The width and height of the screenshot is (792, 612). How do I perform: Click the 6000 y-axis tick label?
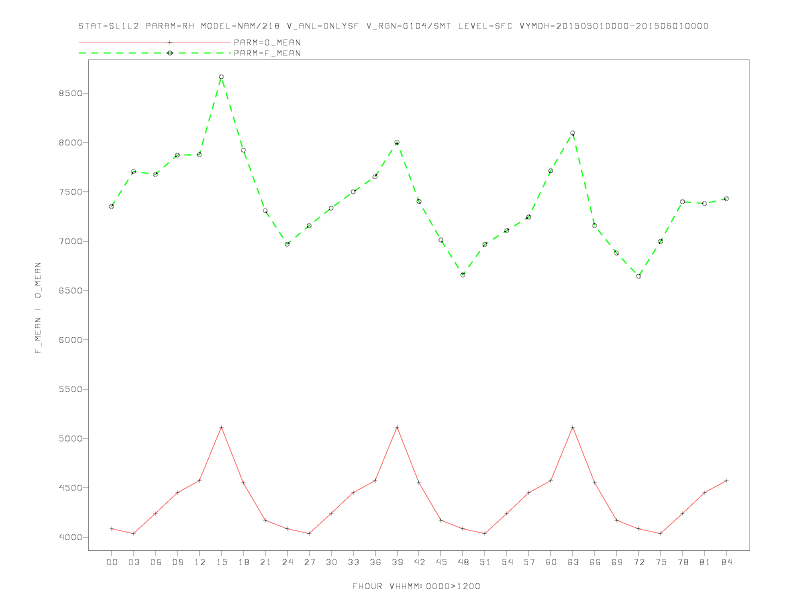tap(71, 340)
